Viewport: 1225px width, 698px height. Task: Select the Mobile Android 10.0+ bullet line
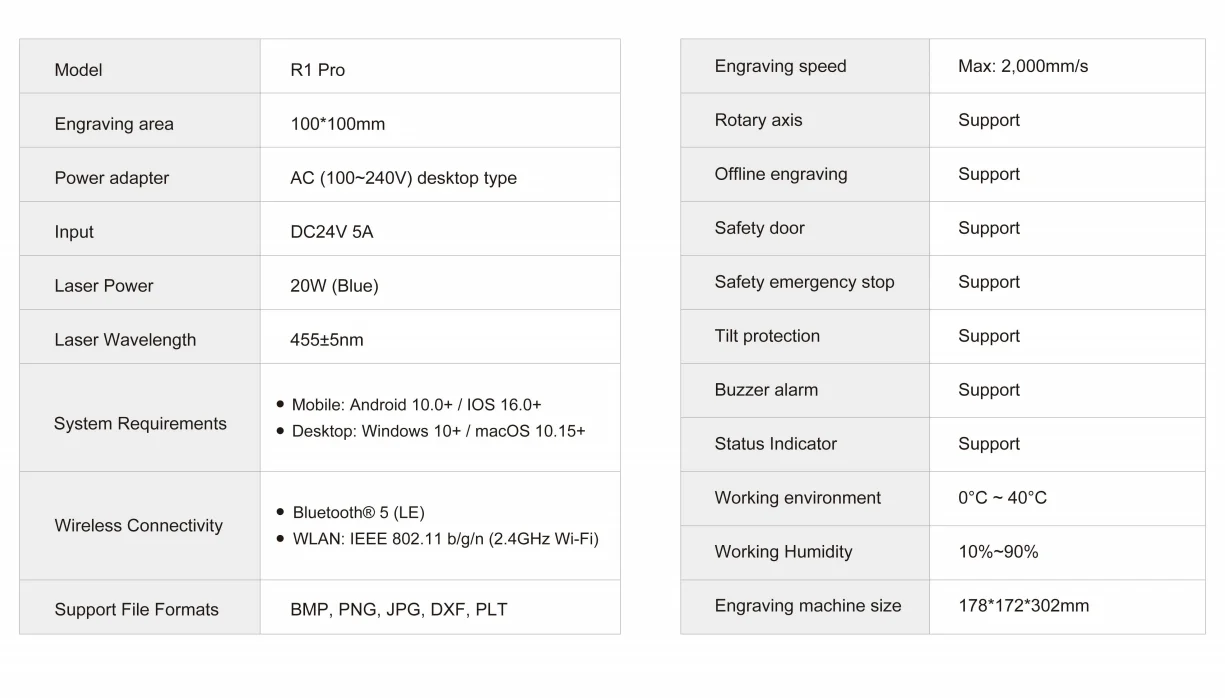pos(409,405)
